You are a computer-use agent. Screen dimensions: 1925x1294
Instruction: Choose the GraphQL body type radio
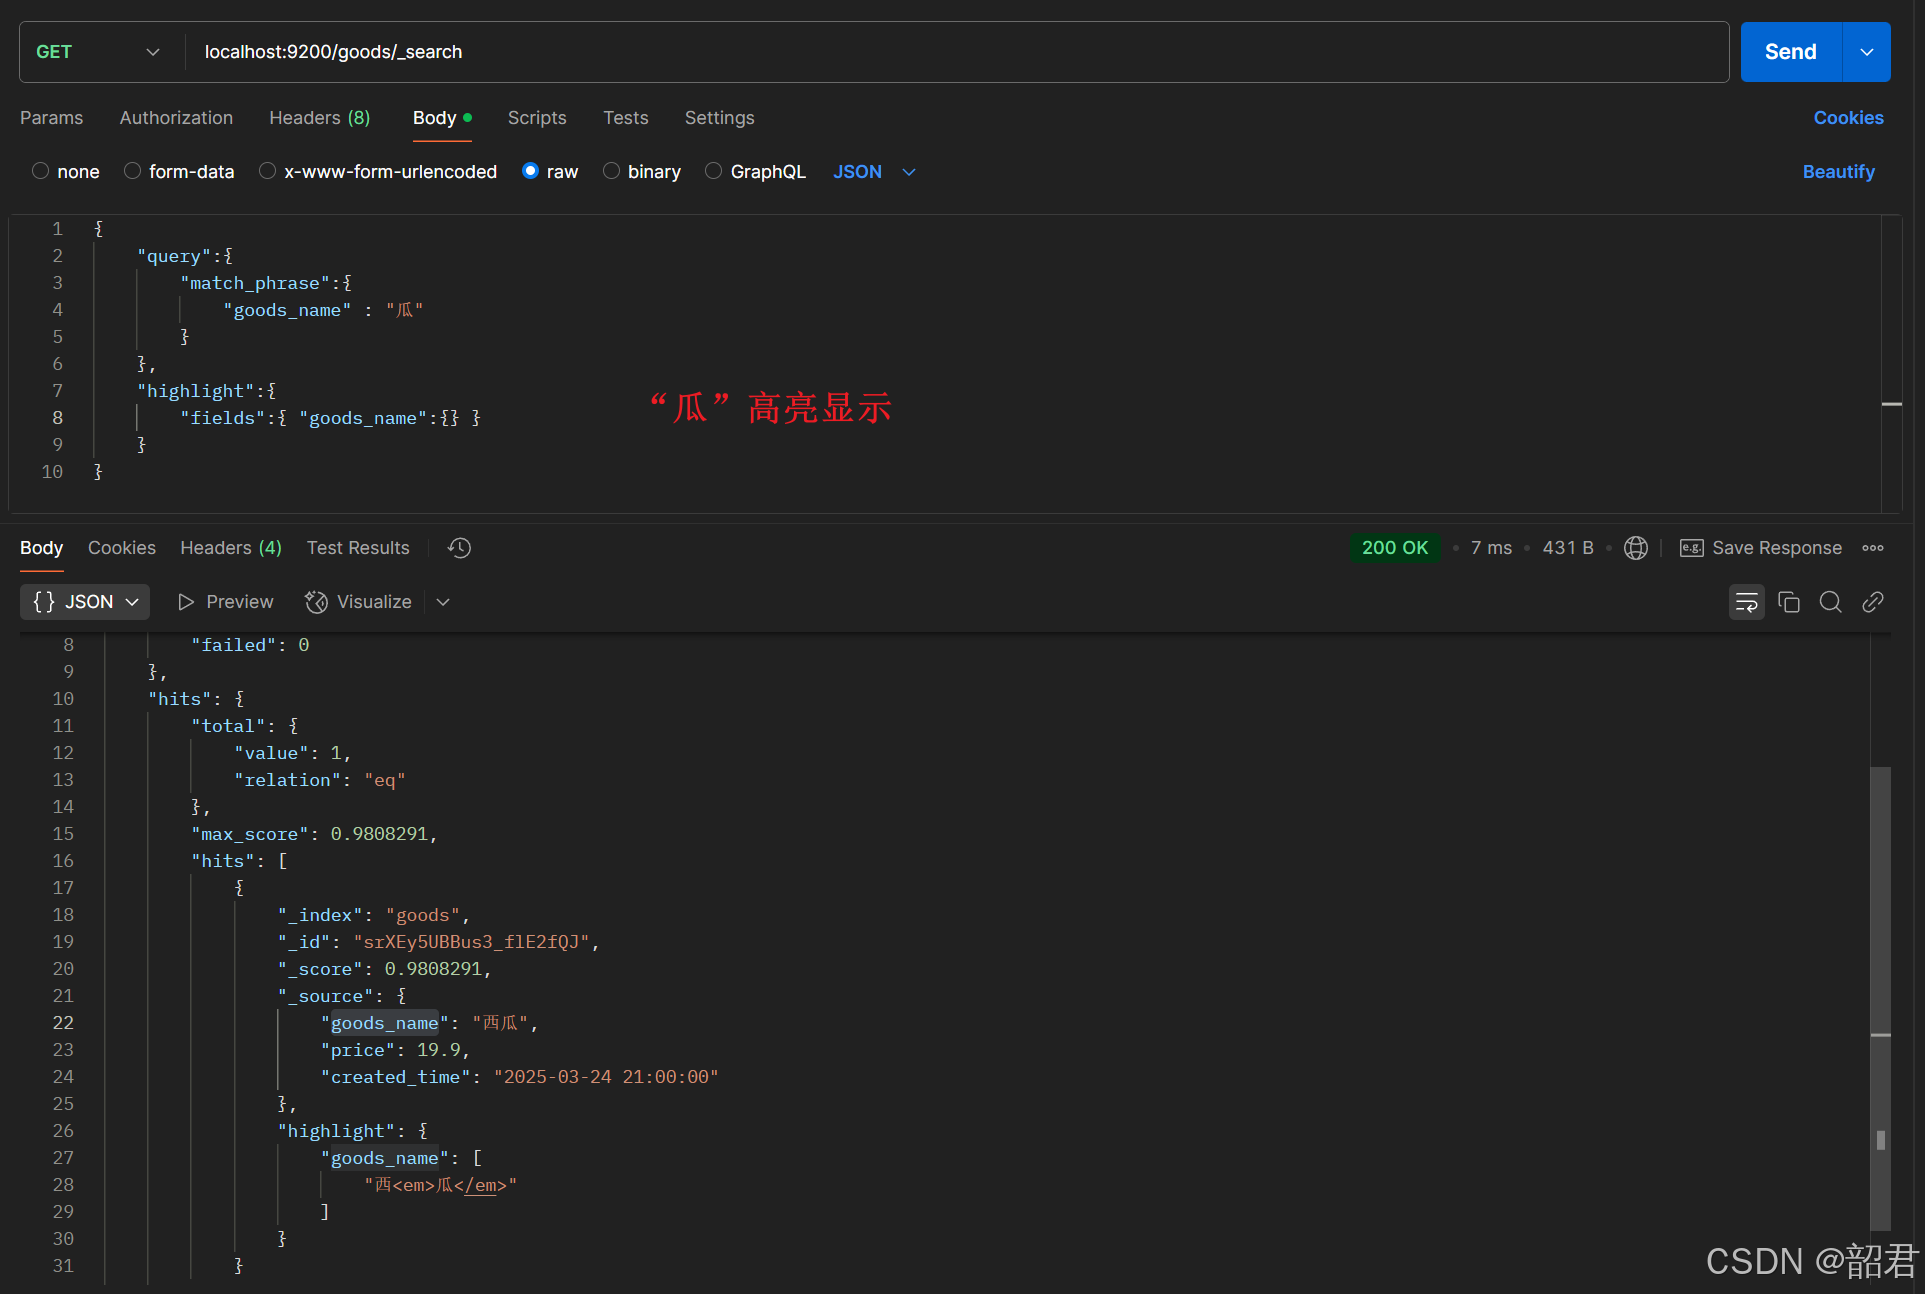[713, 171]
